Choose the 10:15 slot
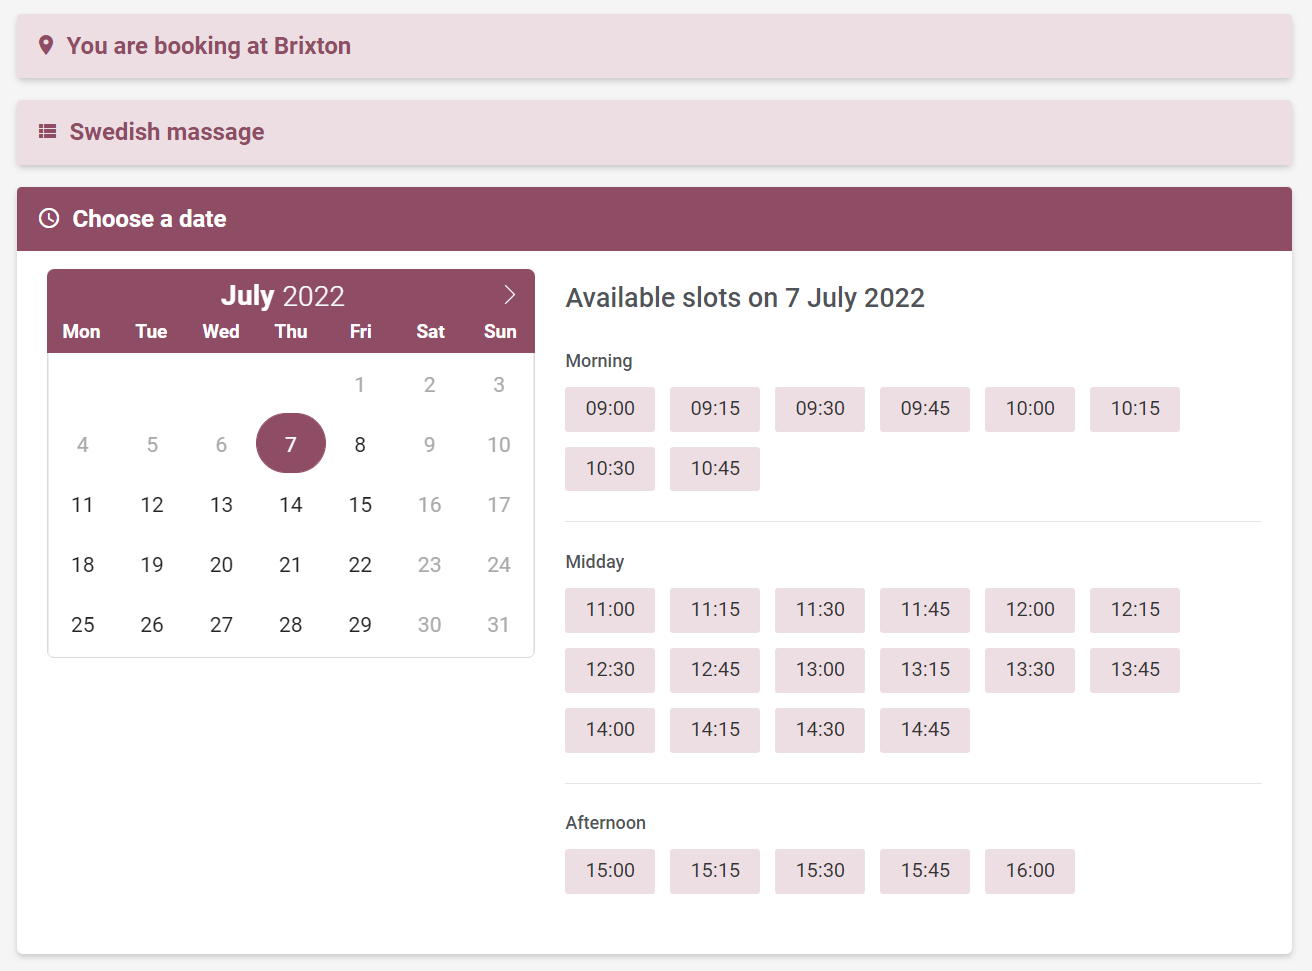Viewport: 1312px width, 971px height. 1135,409
